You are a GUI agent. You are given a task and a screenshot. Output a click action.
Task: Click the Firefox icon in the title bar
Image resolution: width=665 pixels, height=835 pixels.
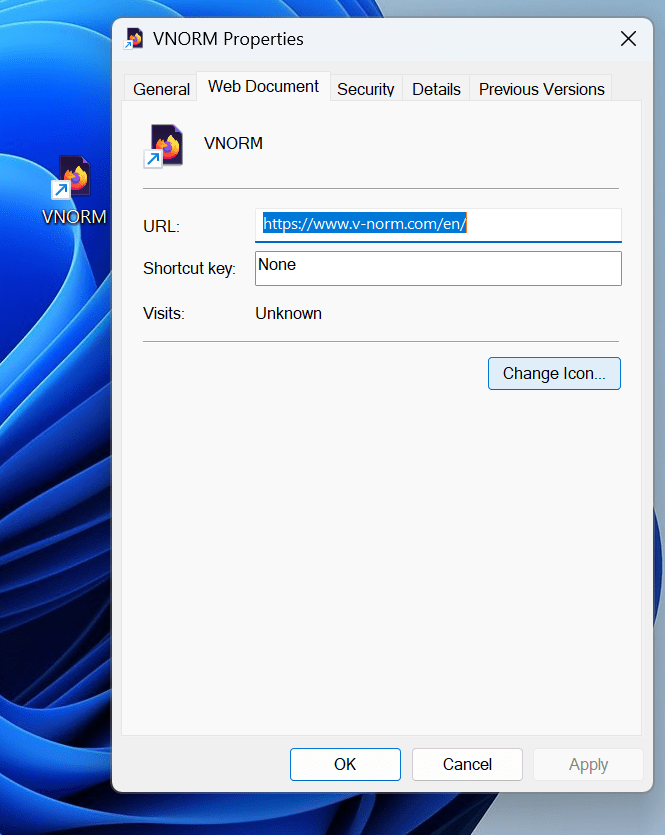(134, 39)
